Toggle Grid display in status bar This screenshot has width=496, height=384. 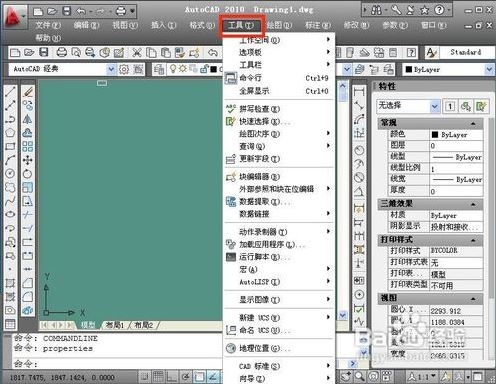pos(158,377)
